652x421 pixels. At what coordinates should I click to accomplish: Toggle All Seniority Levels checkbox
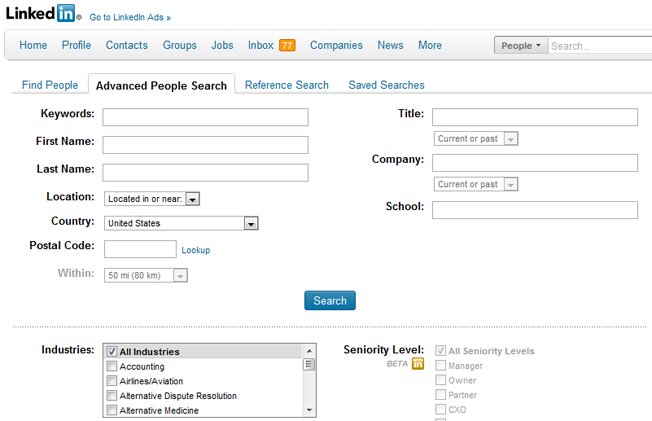pos(440,351)
